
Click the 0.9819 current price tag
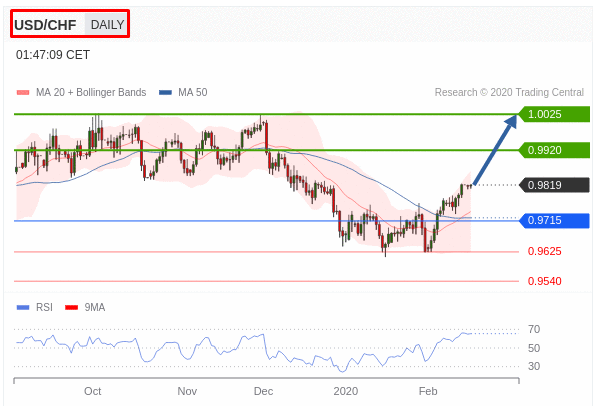[x=554, y=185]
